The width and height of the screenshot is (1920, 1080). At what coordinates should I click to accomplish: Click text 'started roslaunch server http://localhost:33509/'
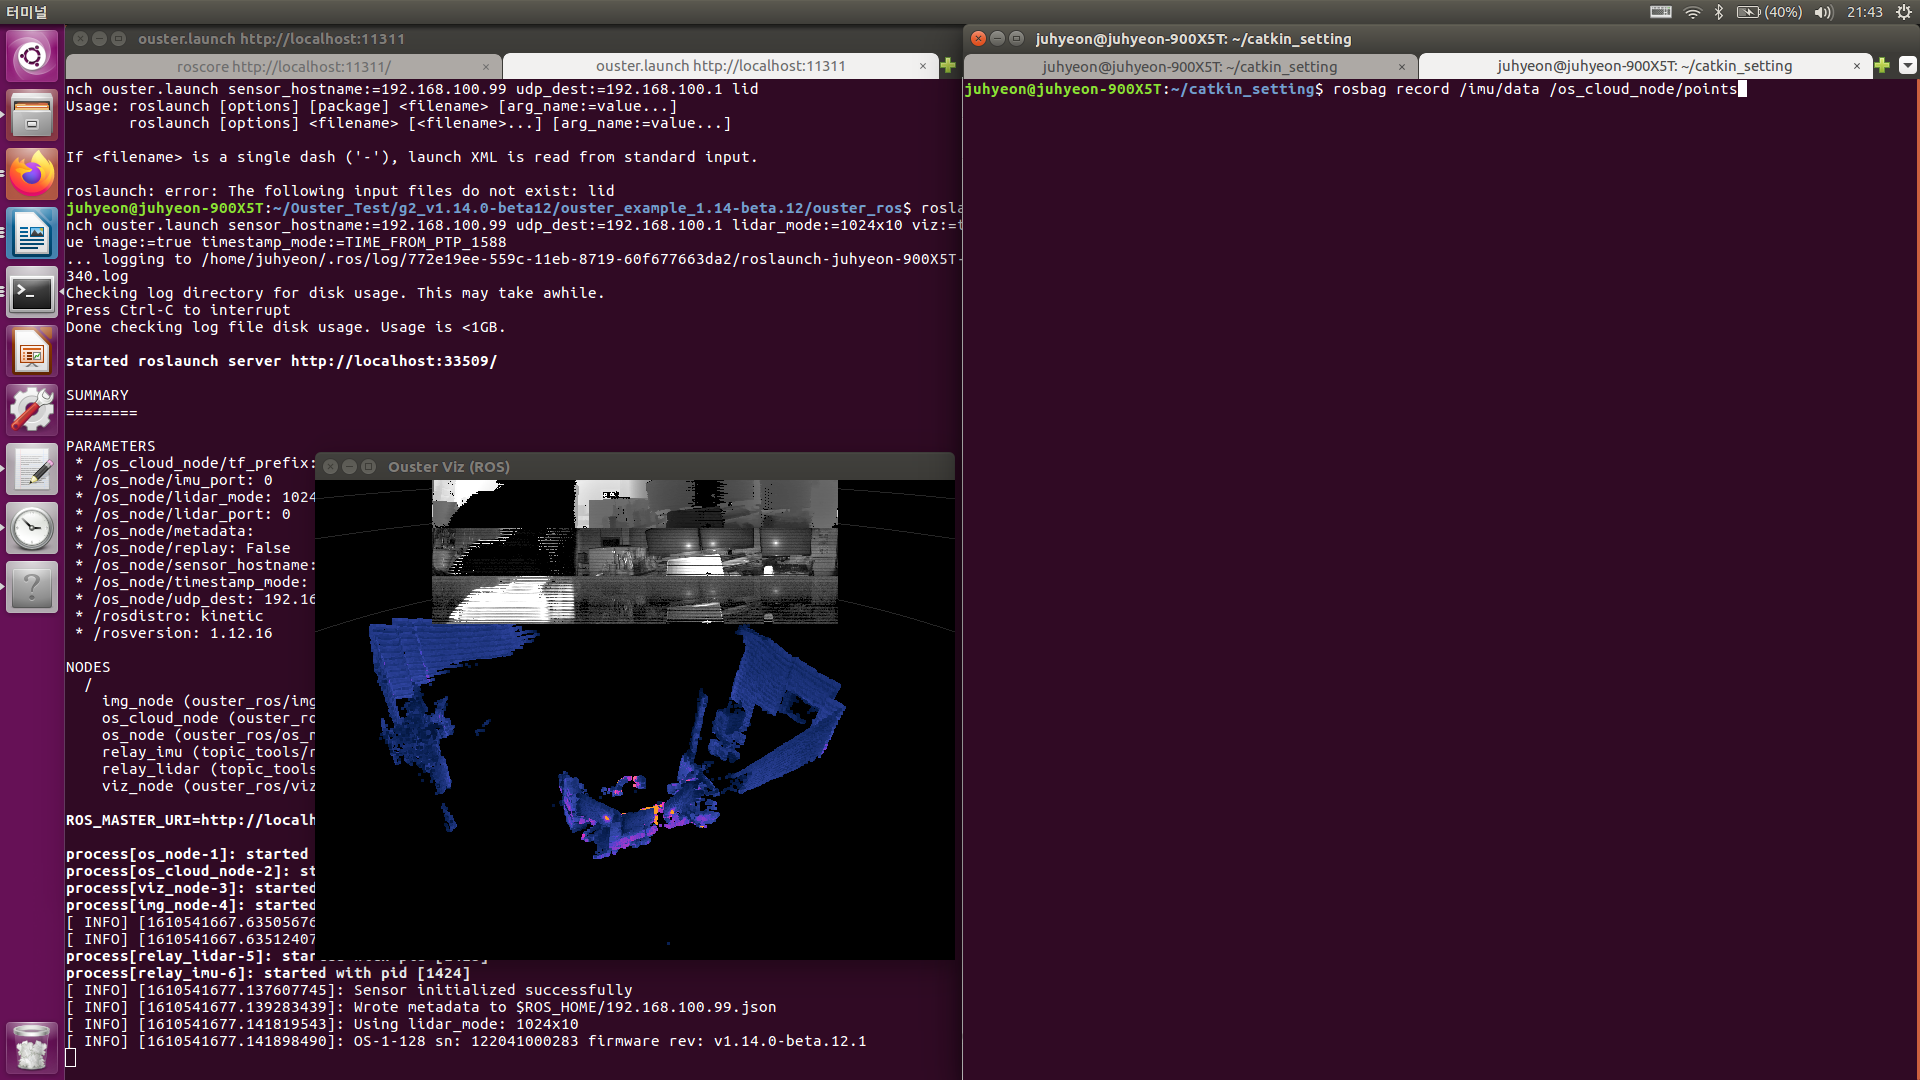(x=281, y=361)
